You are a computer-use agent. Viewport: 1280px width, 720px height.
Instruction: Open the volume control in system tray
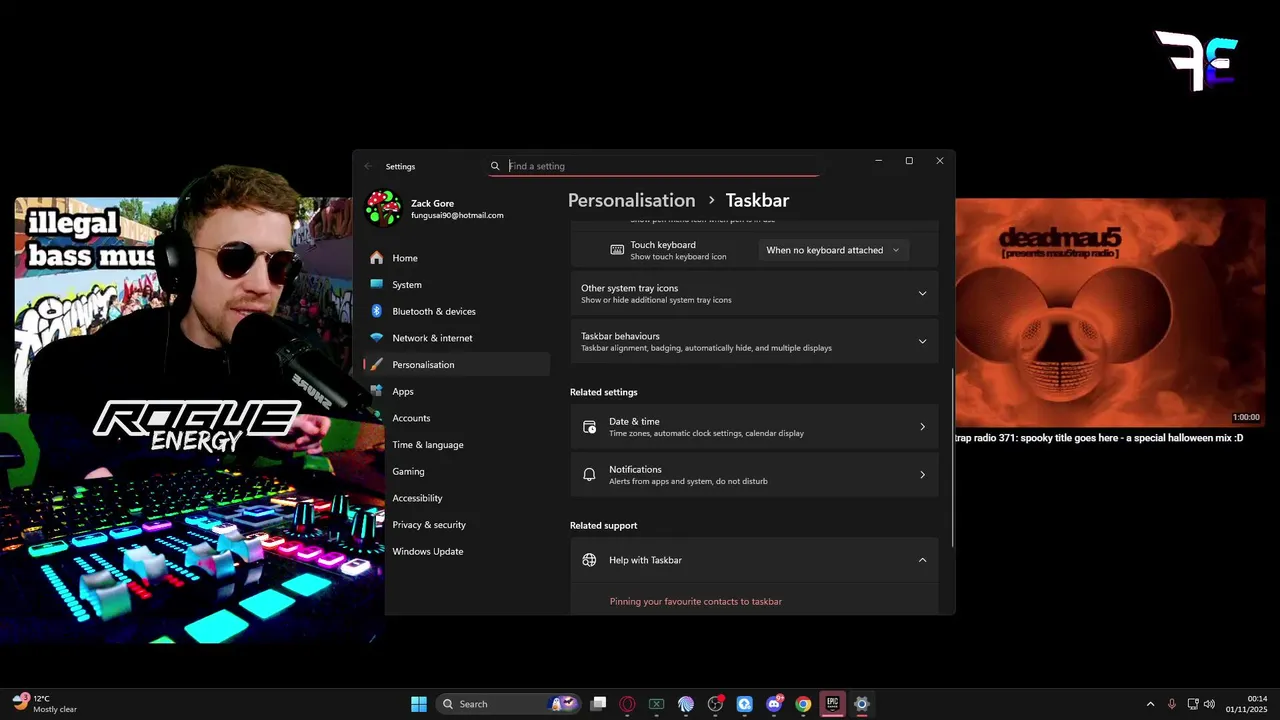point(1210,704)
